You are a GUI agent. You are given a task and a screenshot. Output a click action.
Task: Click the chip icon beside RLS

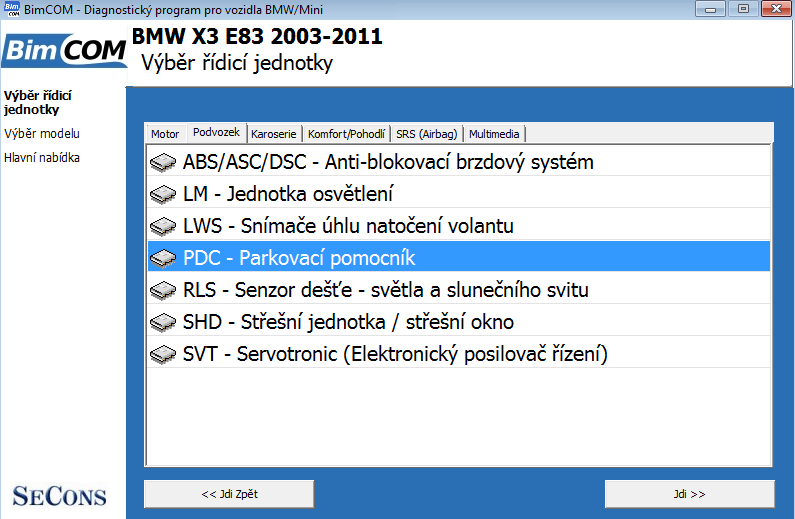[163, 290]
